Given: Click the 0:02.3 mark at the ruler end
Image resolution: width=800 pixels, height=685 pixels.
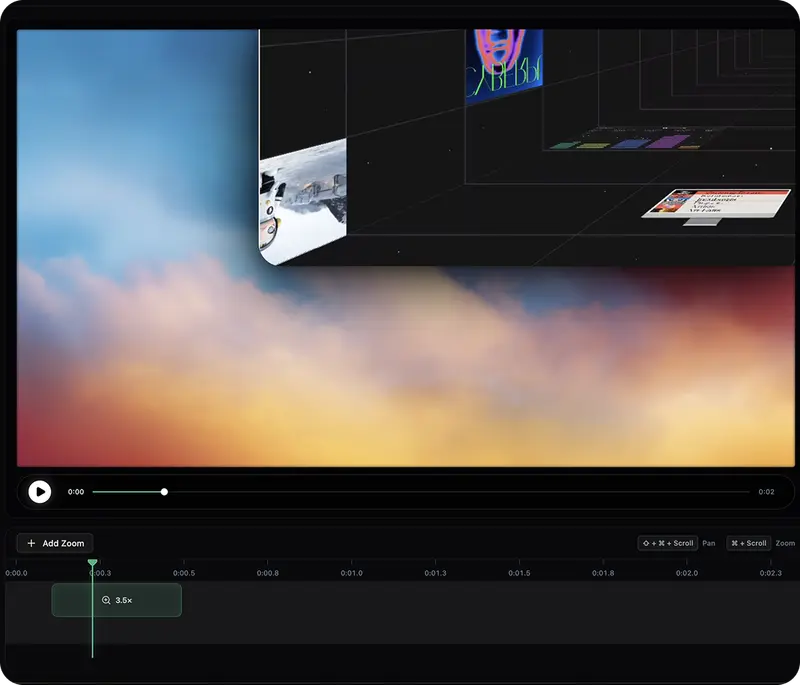Looking at the screenshot, I should pos(770,572).
